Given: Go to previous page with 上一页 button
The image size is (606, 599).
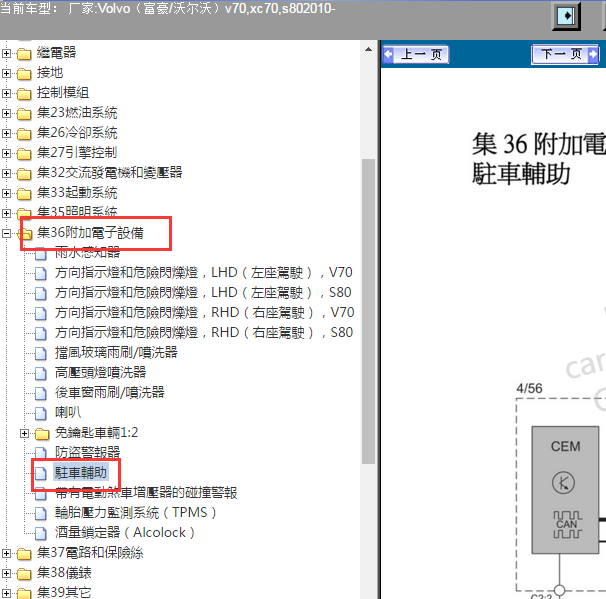Looking at the screenshot, I should [x=416, y=54].
